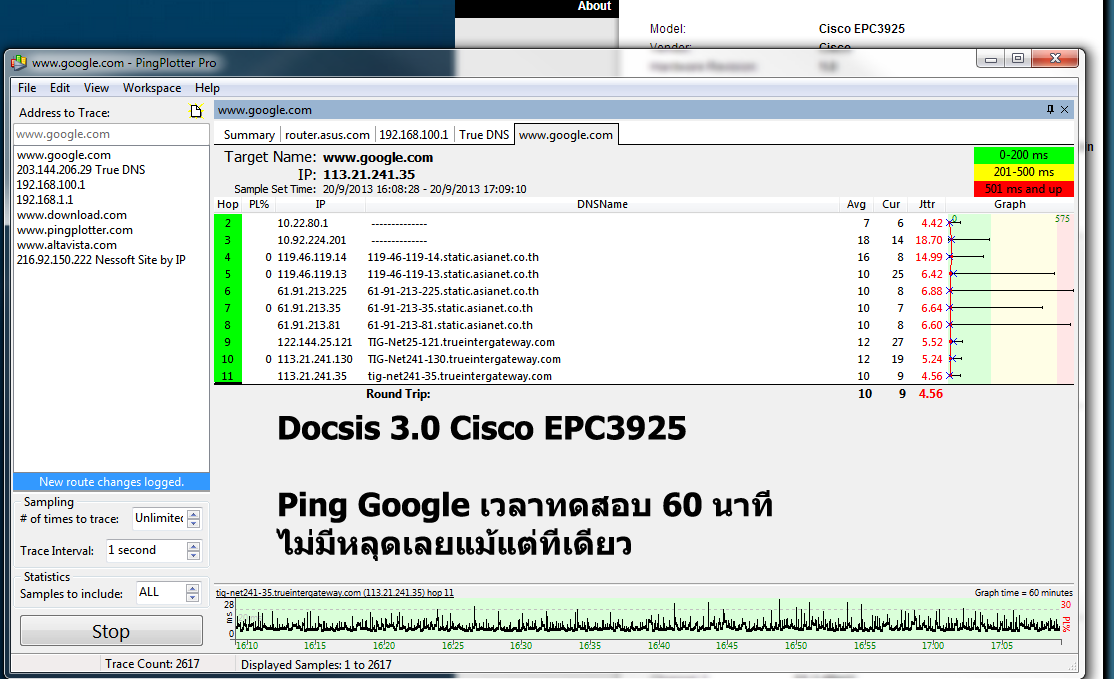Click the yellow 201-500 ms legend swatch
The width and height of the screenshot is (1114, 679).
click(x=1023, y=172)
